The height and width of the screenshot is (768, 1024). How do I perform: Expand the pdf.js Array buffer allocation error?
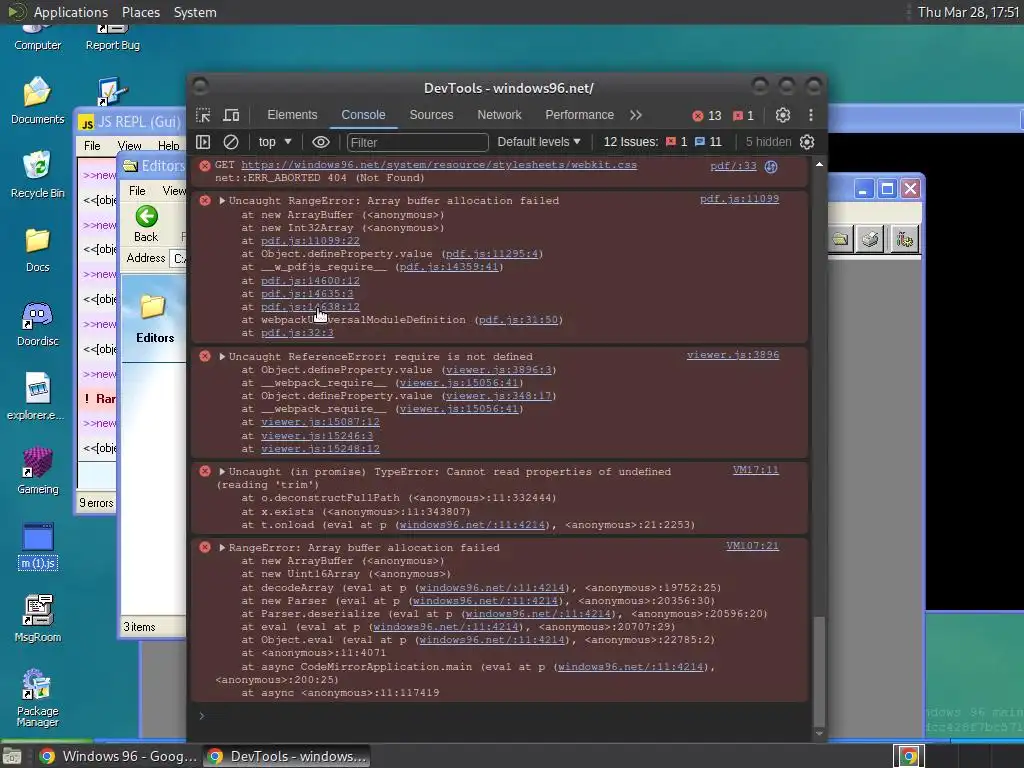point(222,200)
